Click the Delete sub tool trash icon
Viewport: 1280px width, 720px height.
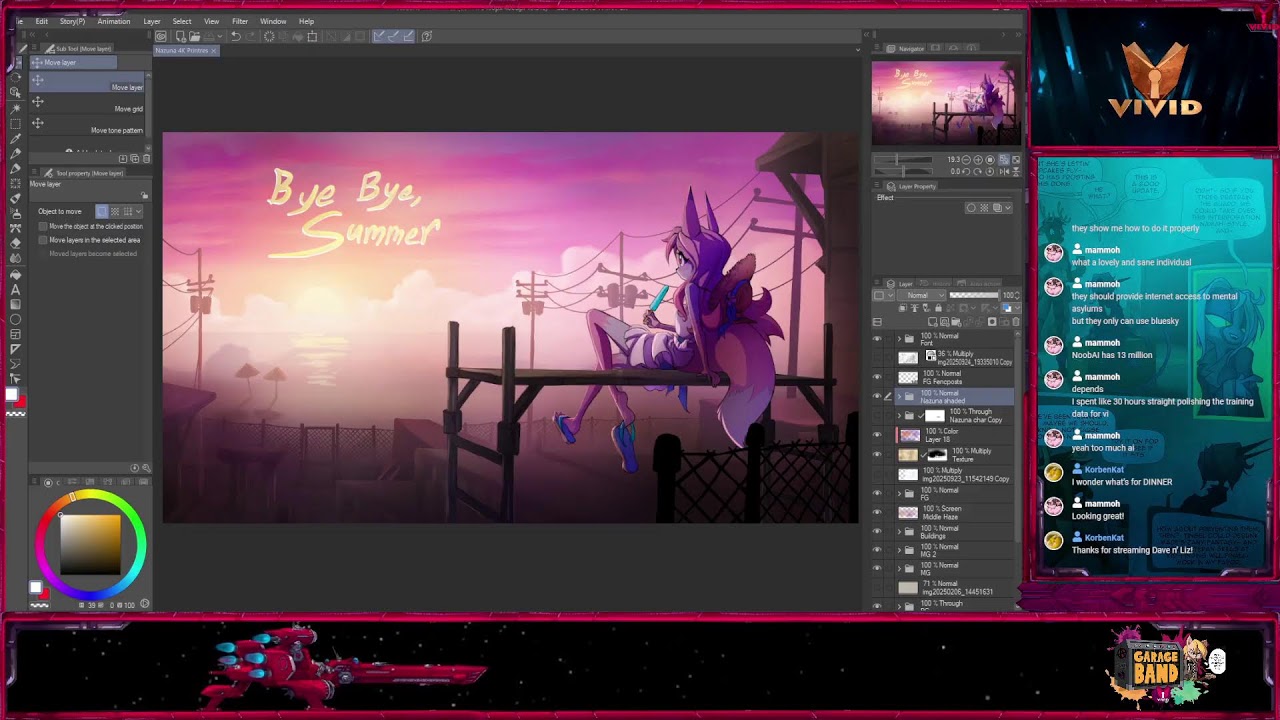[x=146, y=158]
